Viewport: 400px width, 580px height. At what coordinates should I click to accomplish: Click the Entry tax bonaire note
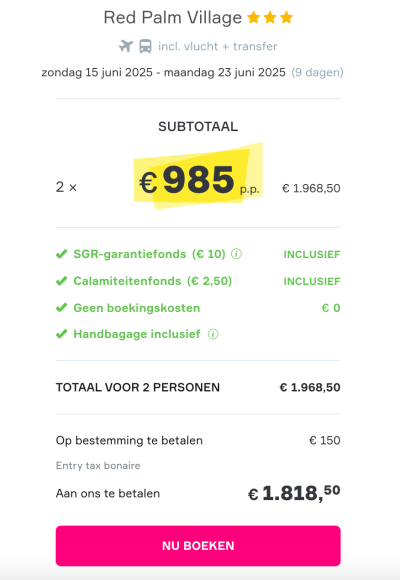pyautogui.click(x=98, y=465)
